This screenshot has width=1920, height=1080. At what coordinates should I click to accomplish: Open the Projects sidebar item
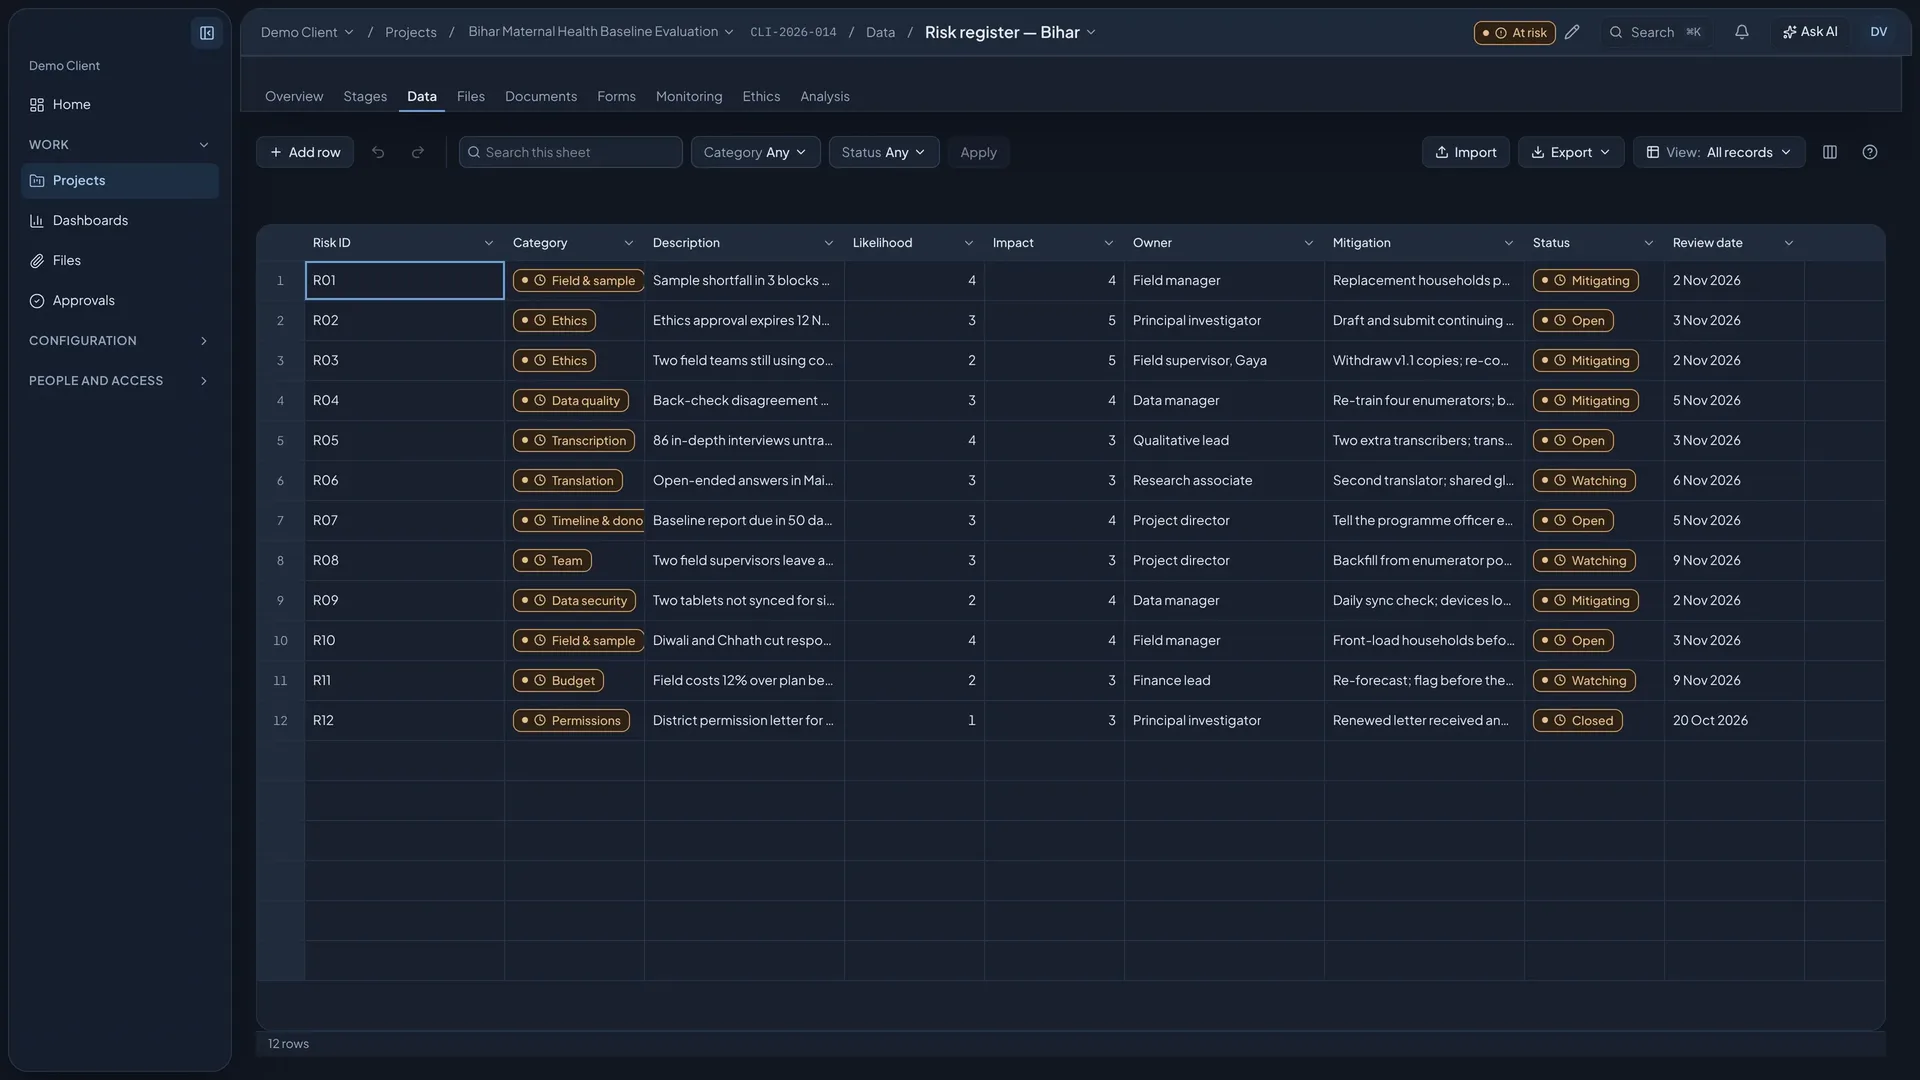[120, 181]
